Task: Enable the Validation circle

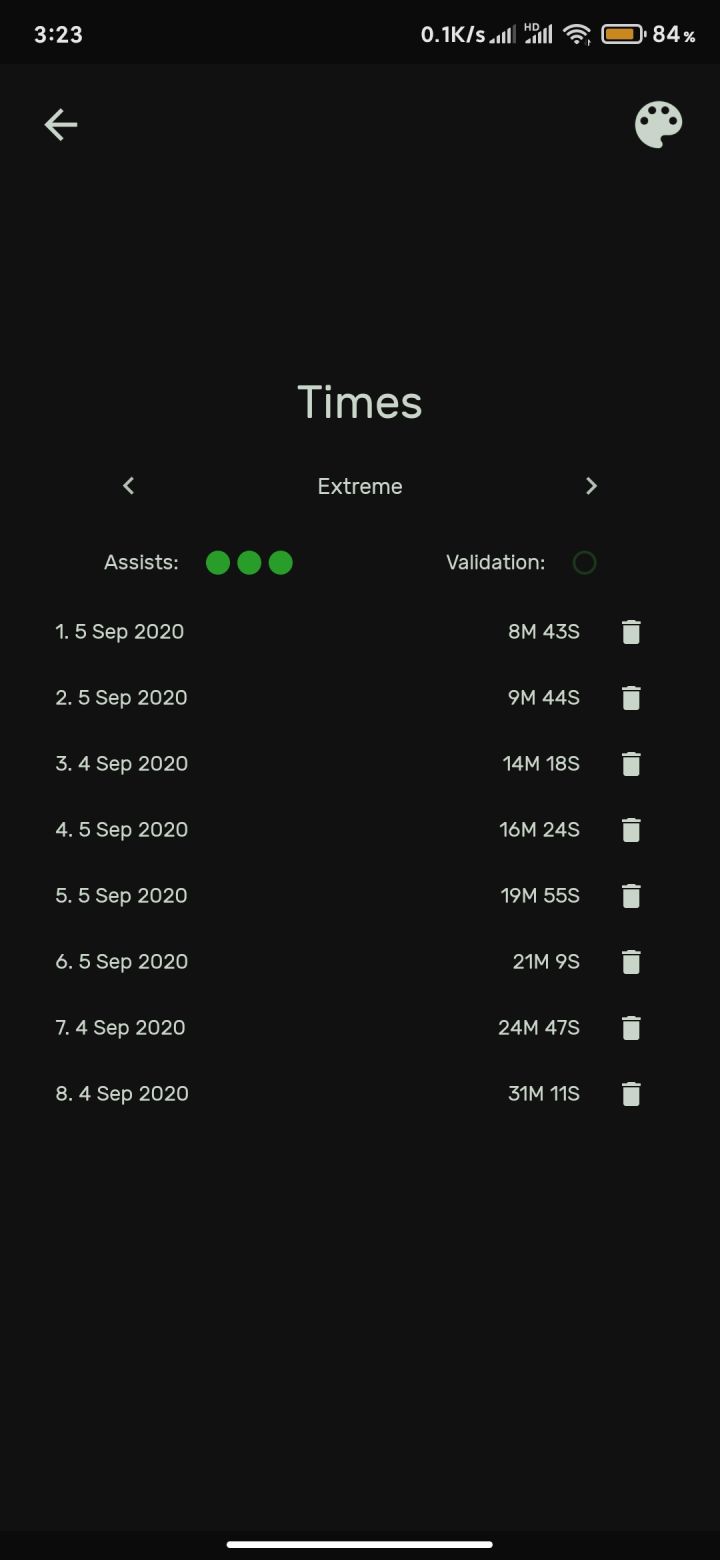Action: 585,563
